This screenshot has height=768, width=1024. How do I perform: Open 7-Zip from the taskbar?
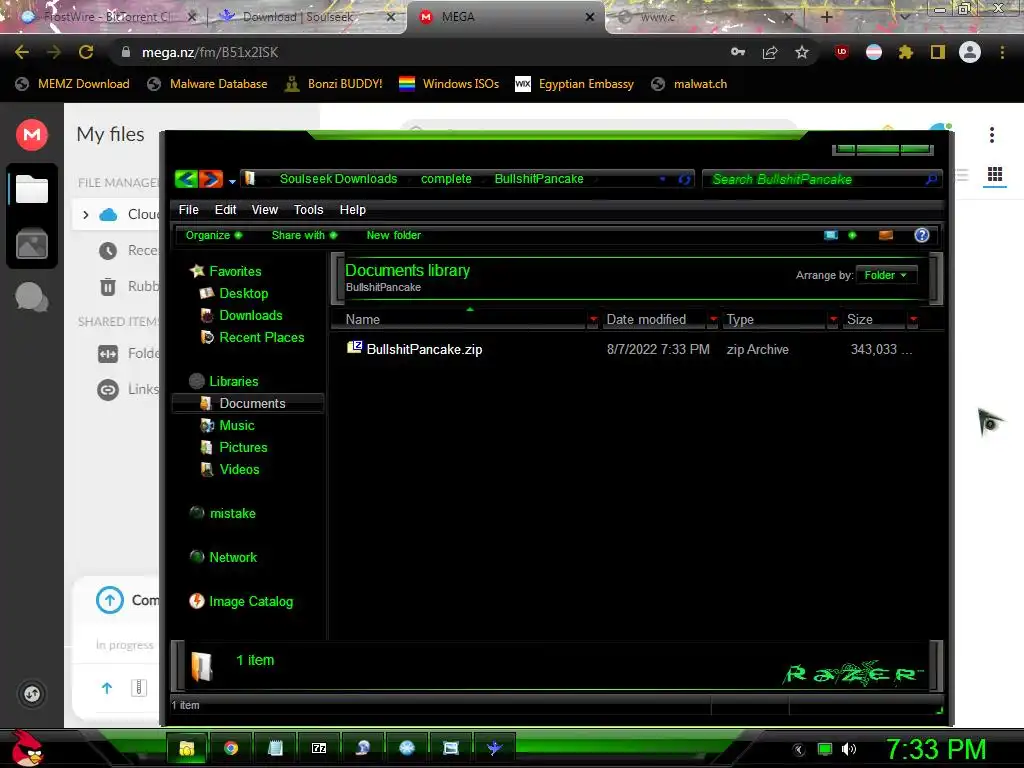coord(319,748)
